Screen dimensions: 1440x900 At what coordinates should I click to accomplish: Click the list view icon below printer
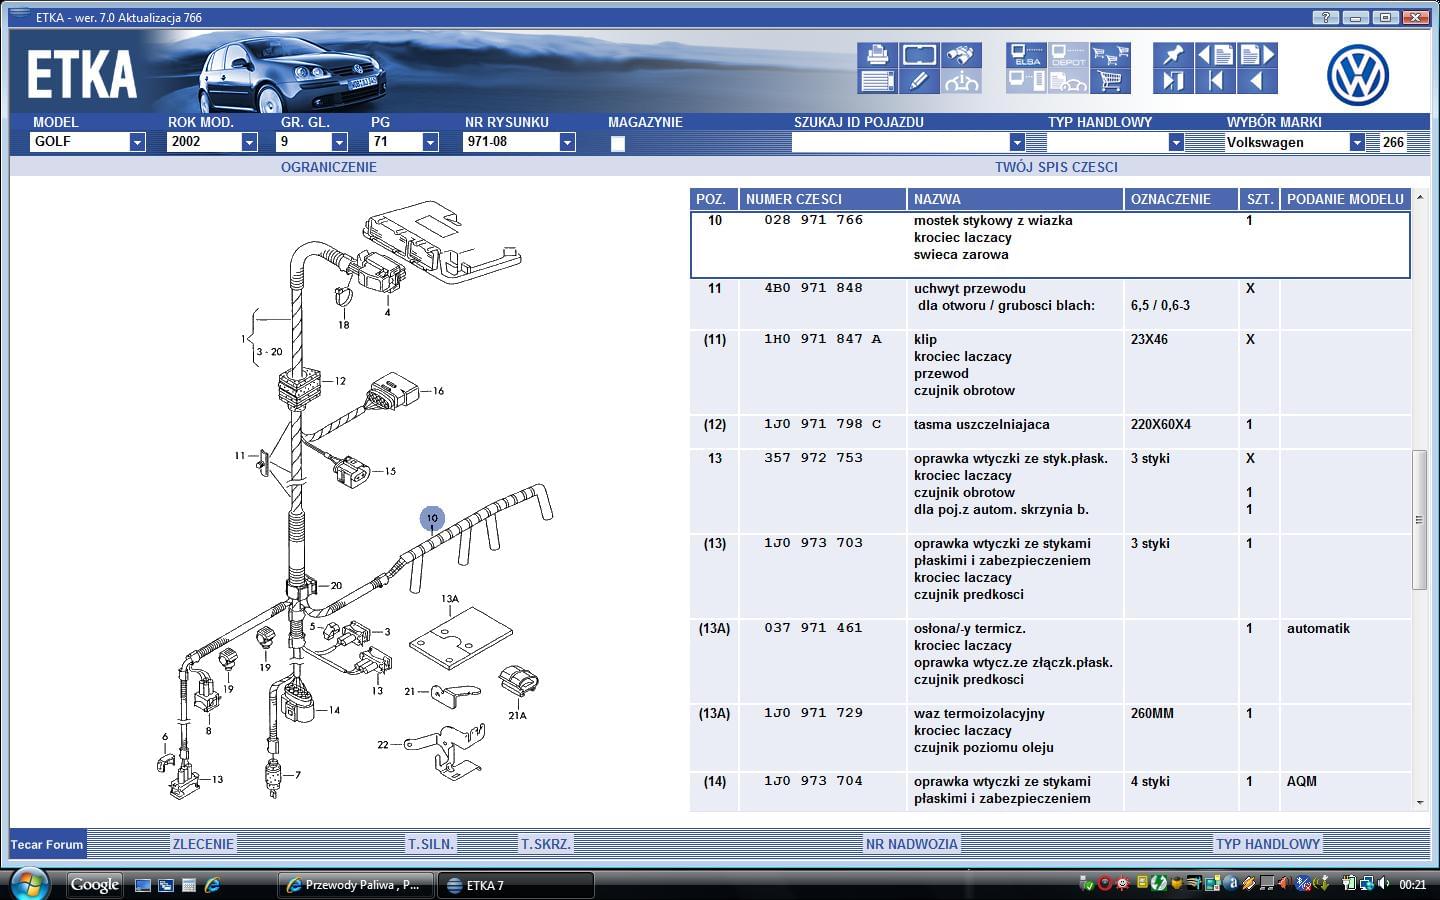tap(877, 82)
